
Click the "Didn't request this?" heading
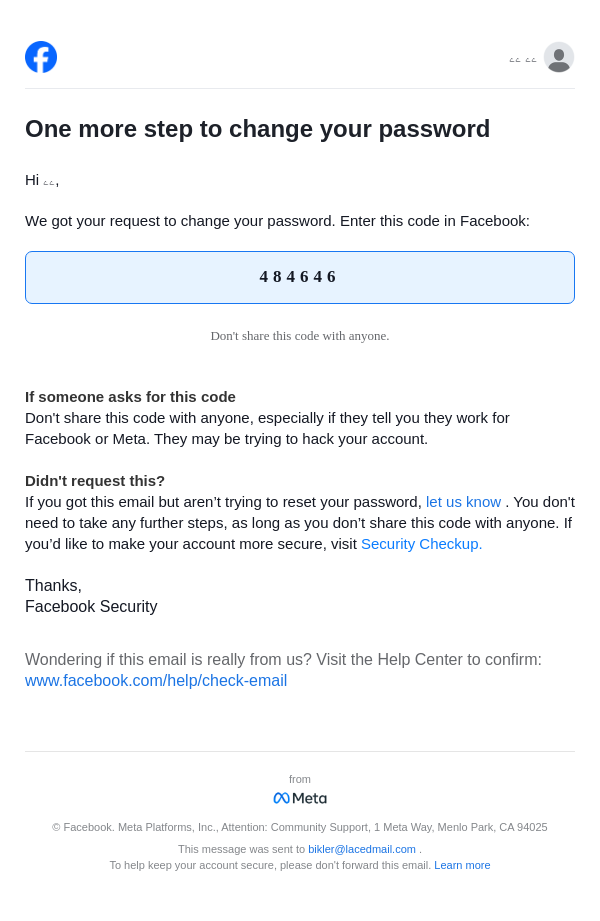coord(95,480)
